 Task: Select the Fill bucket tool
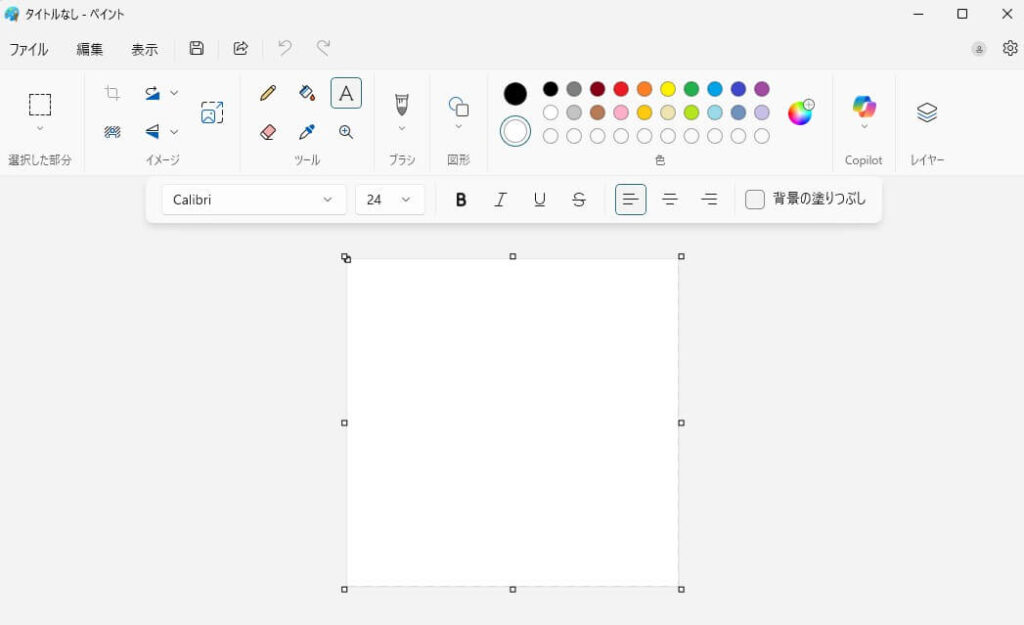(307, 93)
